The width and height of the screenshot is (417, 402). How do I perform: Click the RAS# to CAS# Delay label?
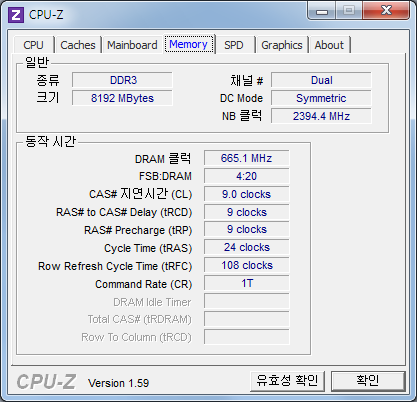pos(124,212)
